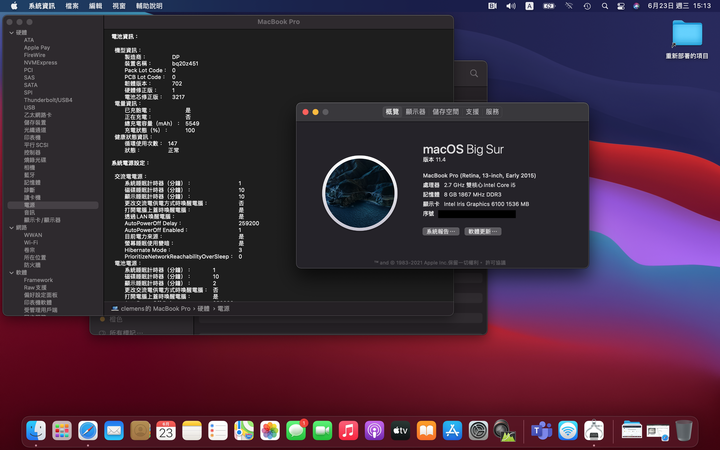This screenshot has height=450, width=720.
Task: Open Reminders from the Dock
Action: tap(218, 430)
